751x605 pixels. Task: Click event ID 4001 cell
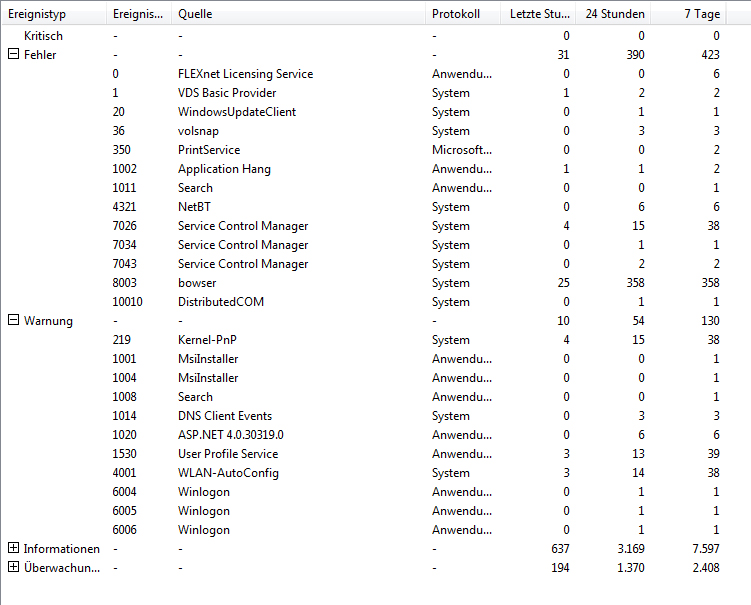point(125,473)
